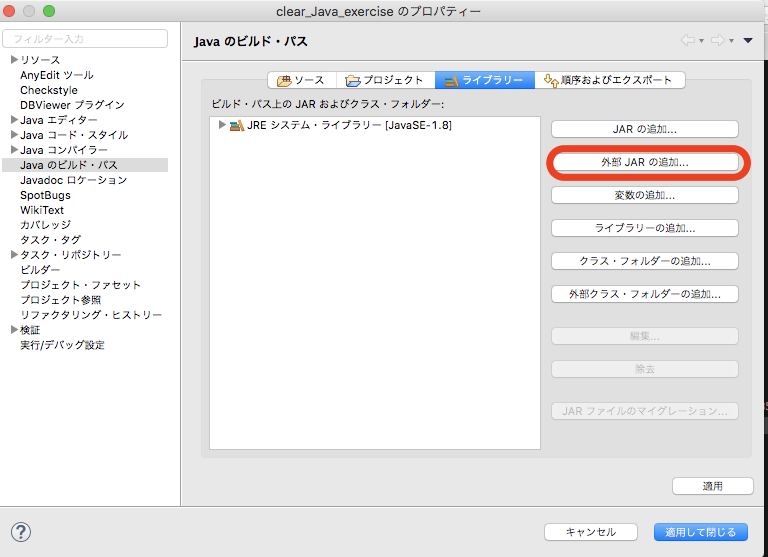Select AnyEdit ツール in the sidebar
Viewport: 768px width, 557px height.
[57, 75]
